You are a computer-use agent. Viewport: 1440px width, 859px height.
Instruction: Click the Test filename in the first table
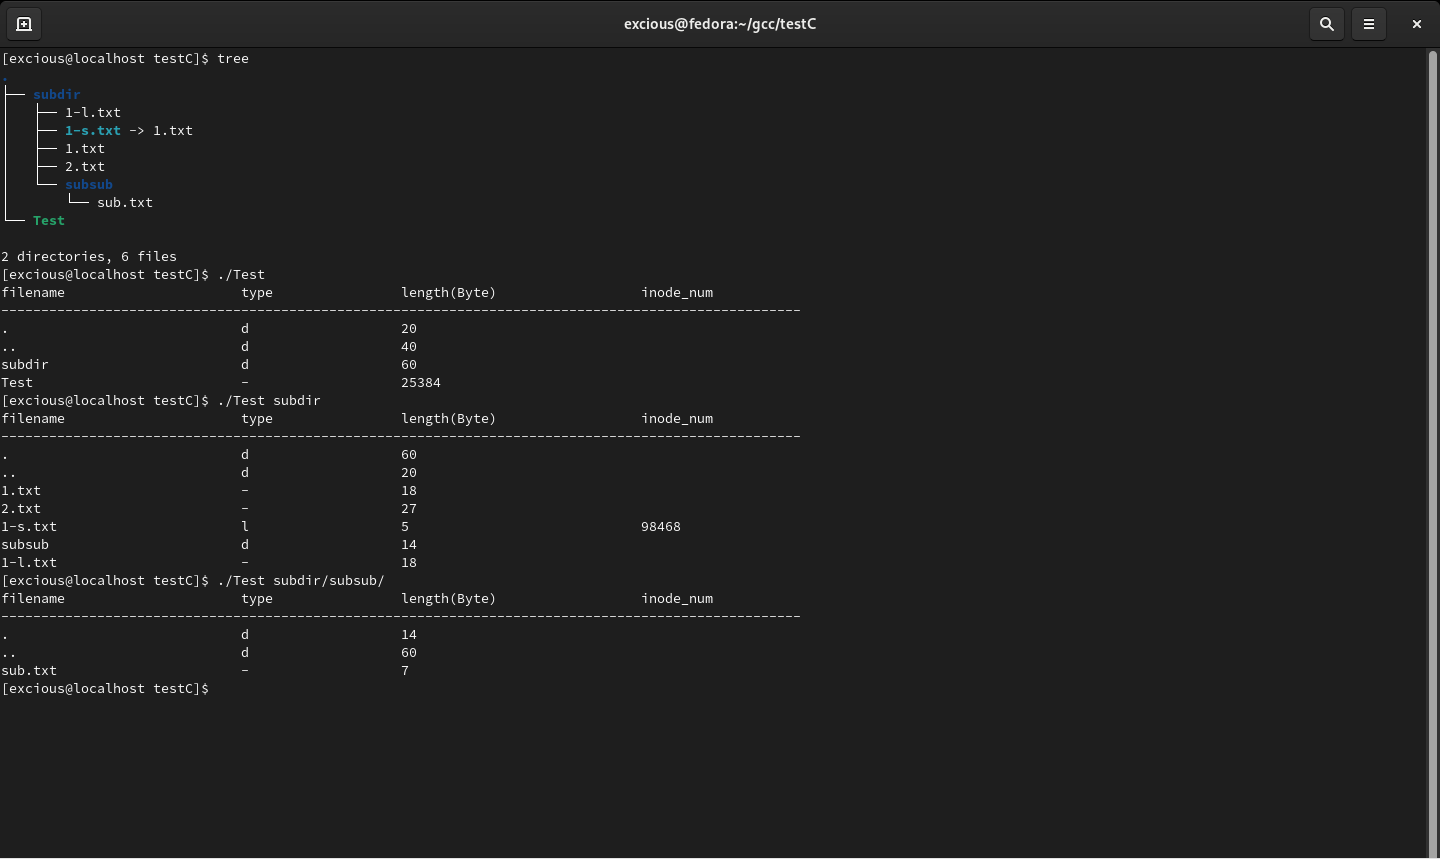[17, 383]
